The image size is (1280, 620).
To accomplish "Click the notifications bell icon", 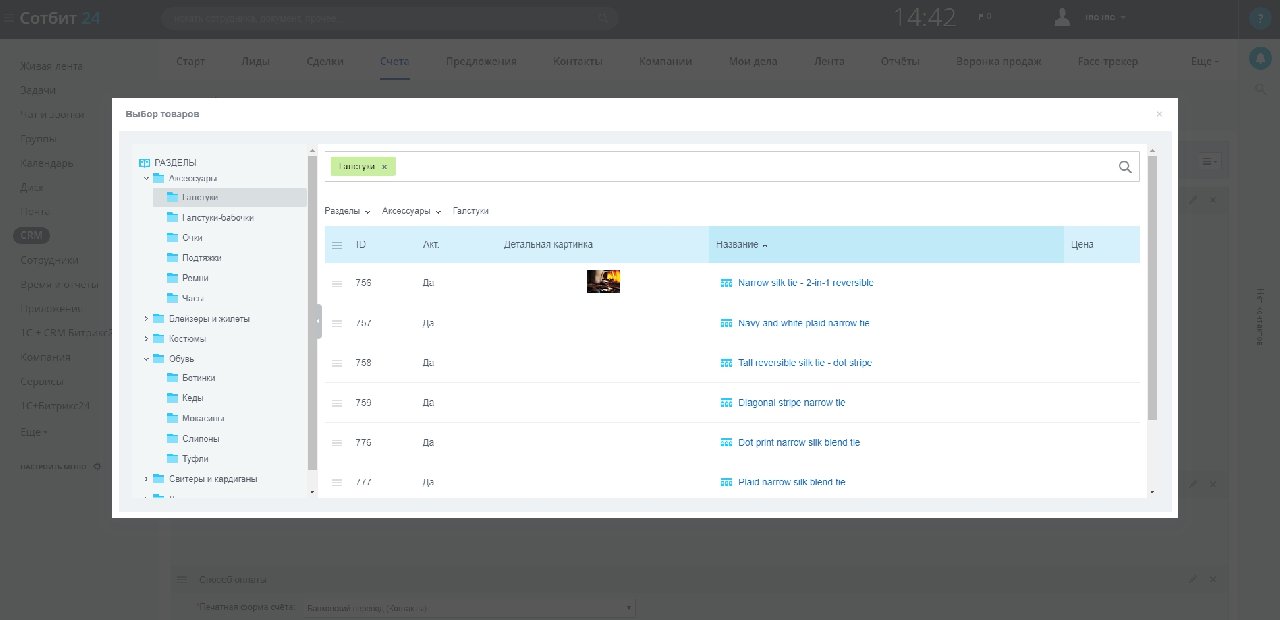I will (1261, 58).
